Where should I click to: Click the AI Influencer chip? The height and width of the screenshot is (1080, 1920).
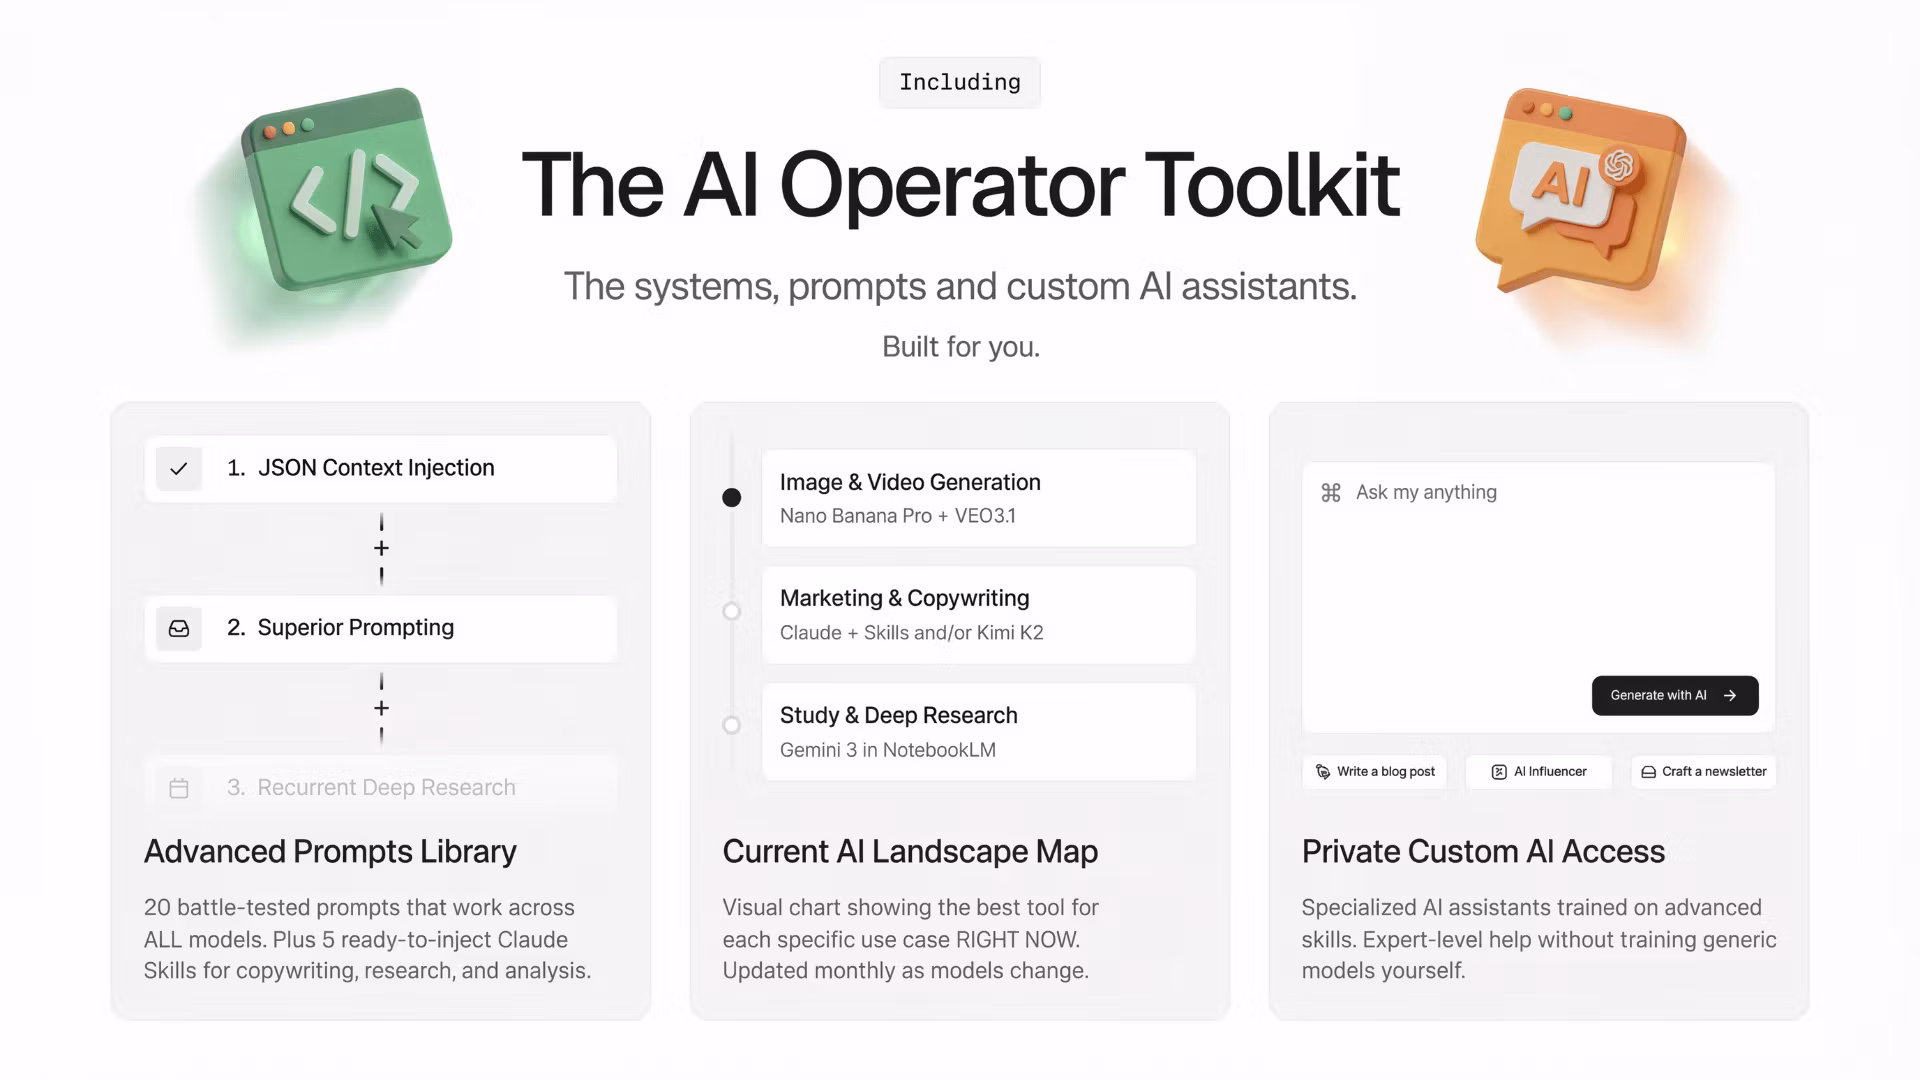click(1539, 771)
